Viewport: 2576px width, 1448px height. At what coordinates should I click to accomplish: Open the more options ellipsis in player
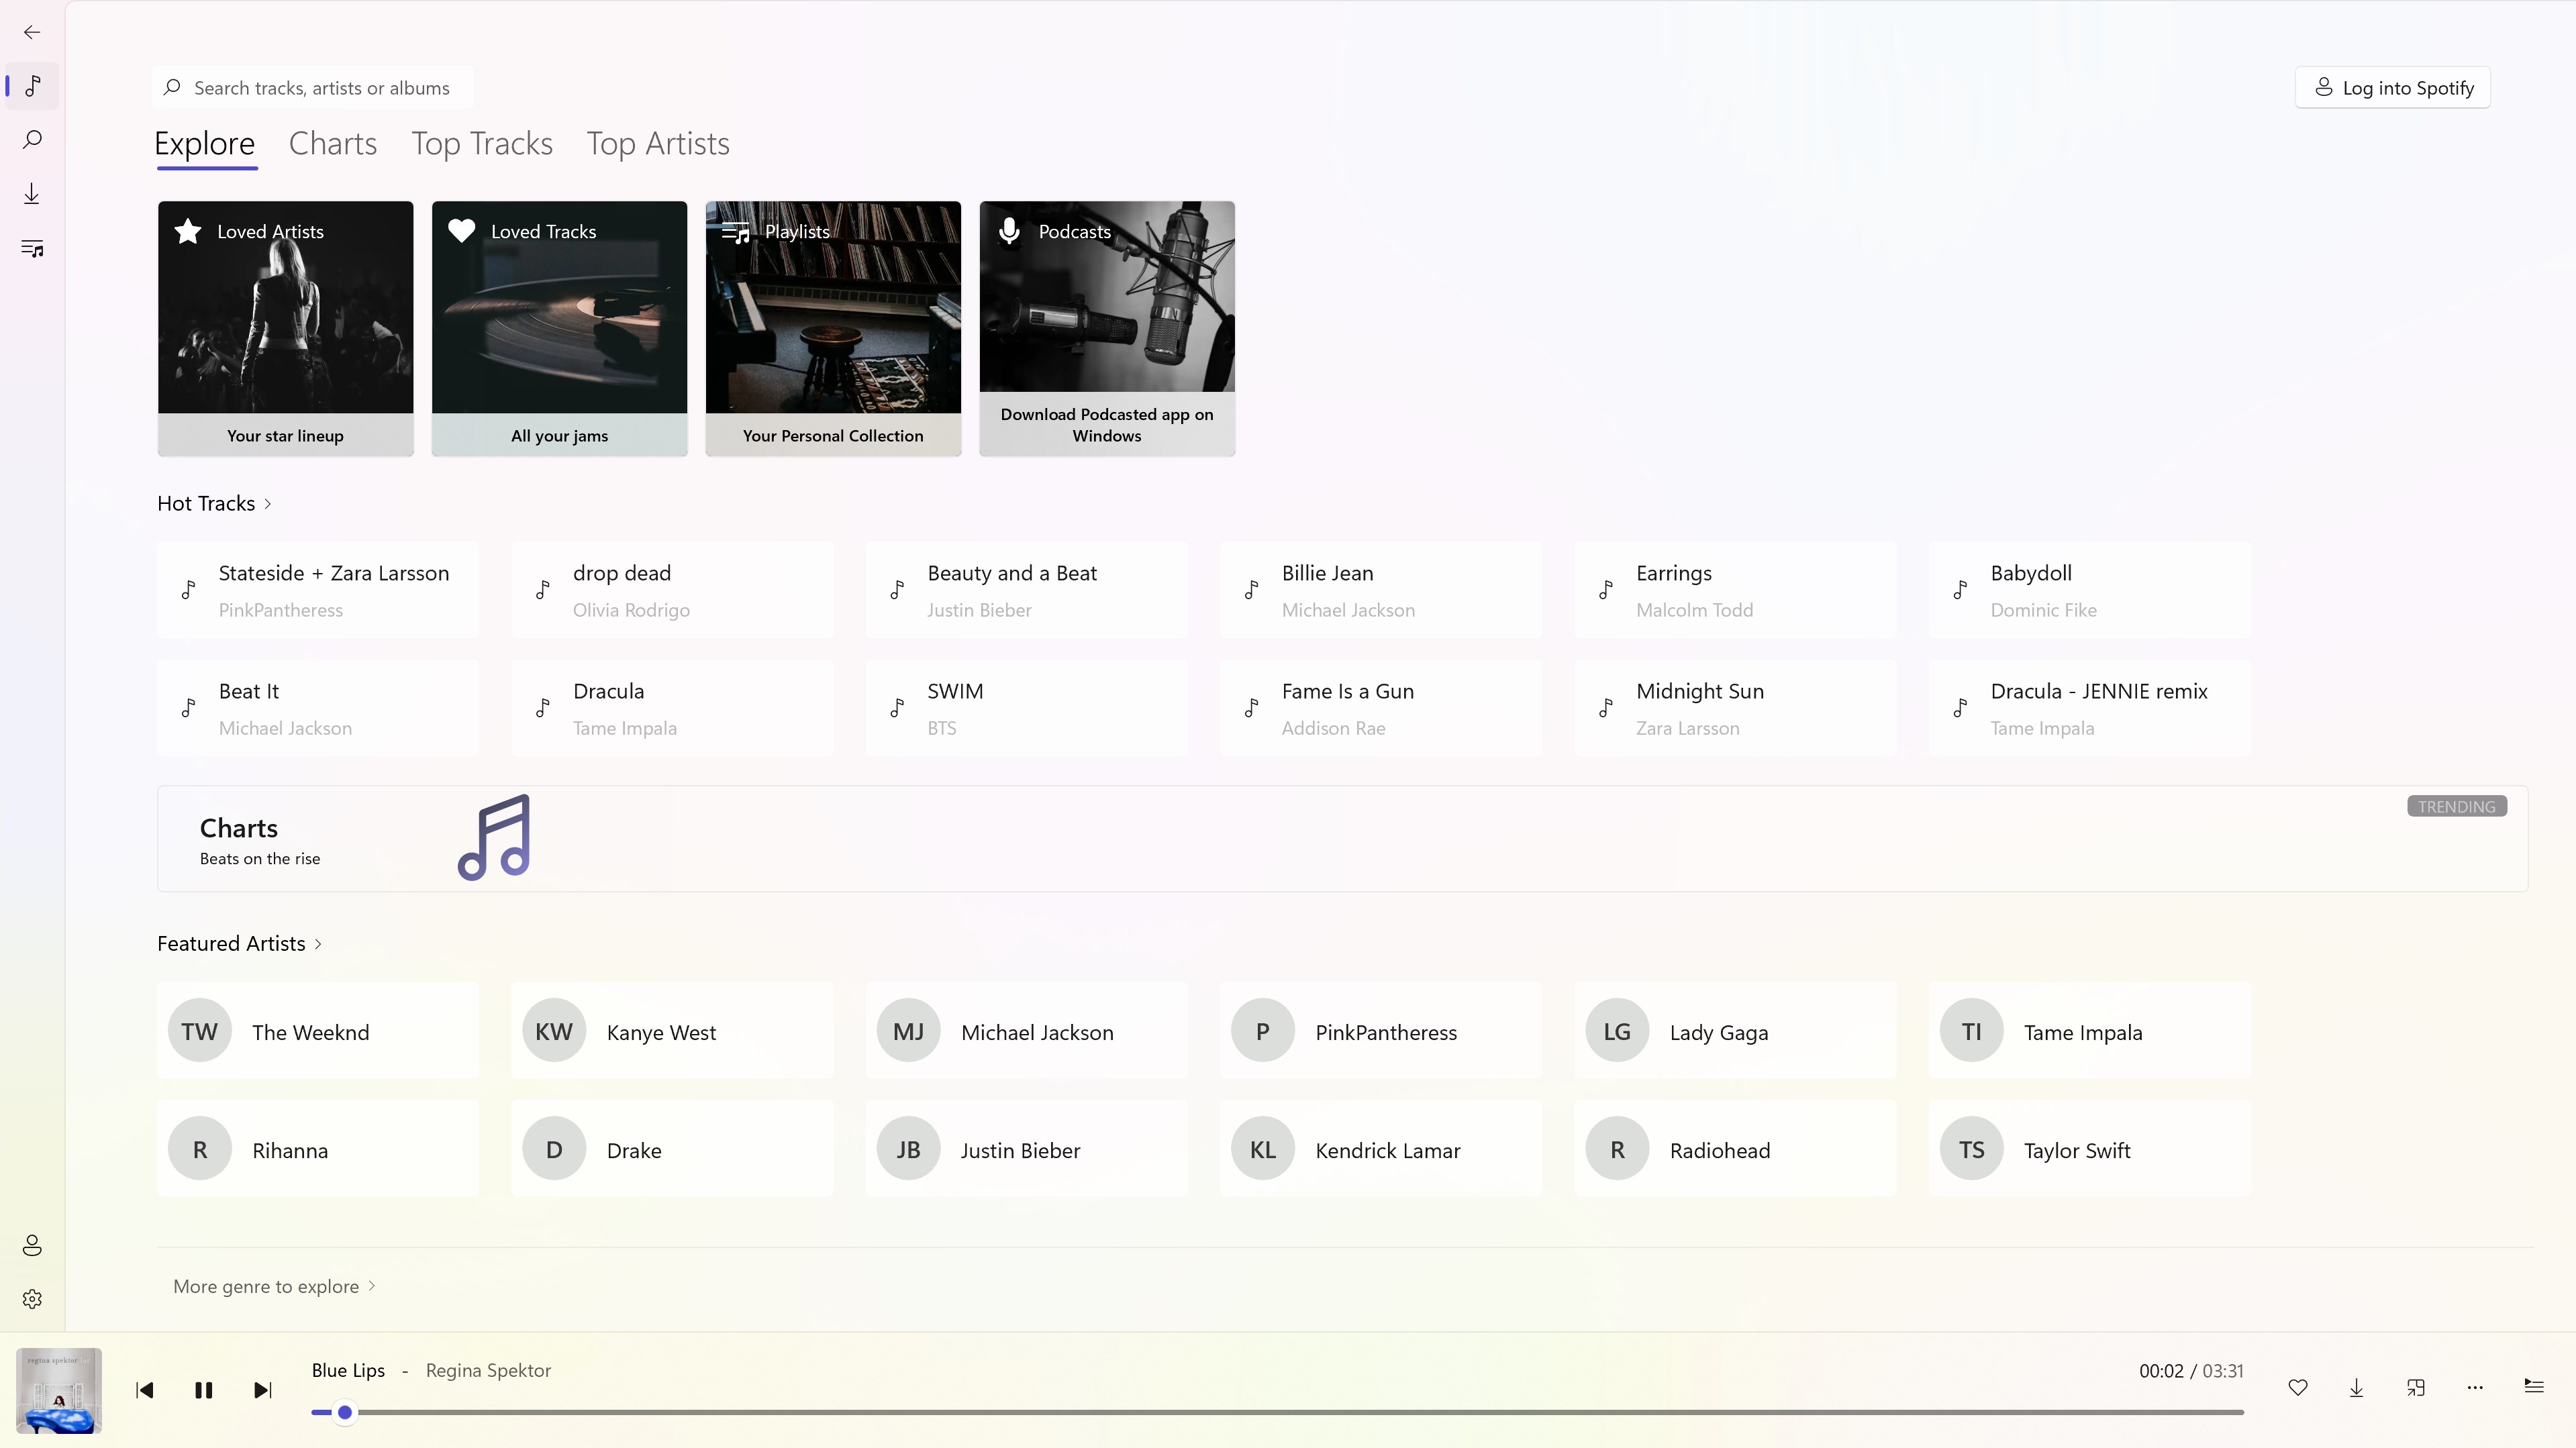pos(2475,1387)
